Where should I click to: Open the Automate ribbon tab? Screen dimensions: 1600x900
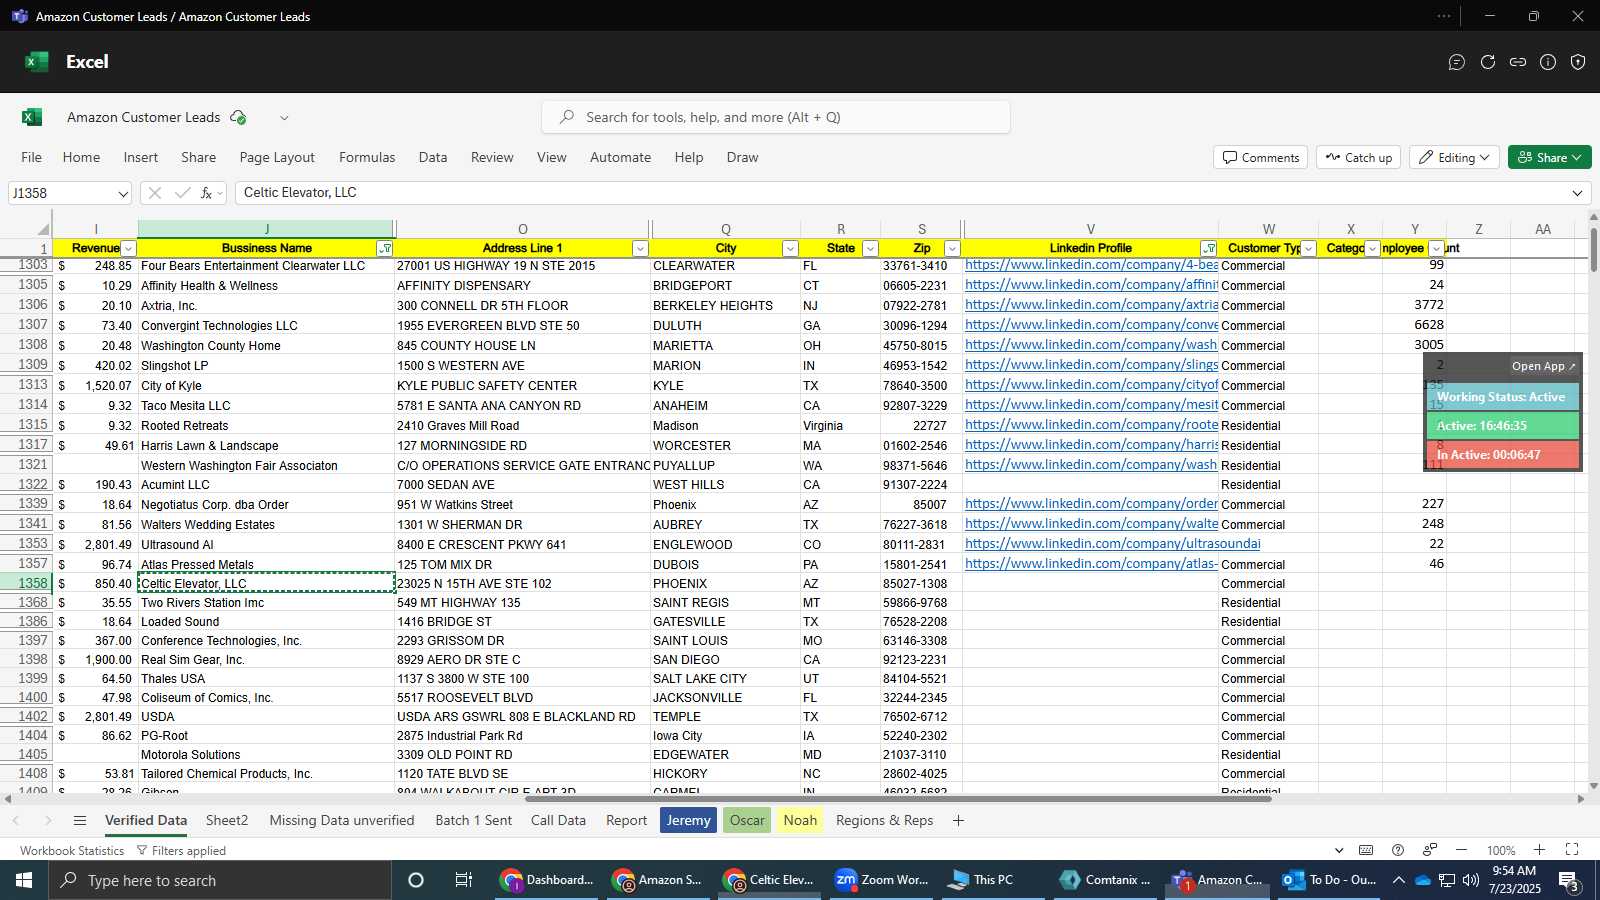pos(620,158)
